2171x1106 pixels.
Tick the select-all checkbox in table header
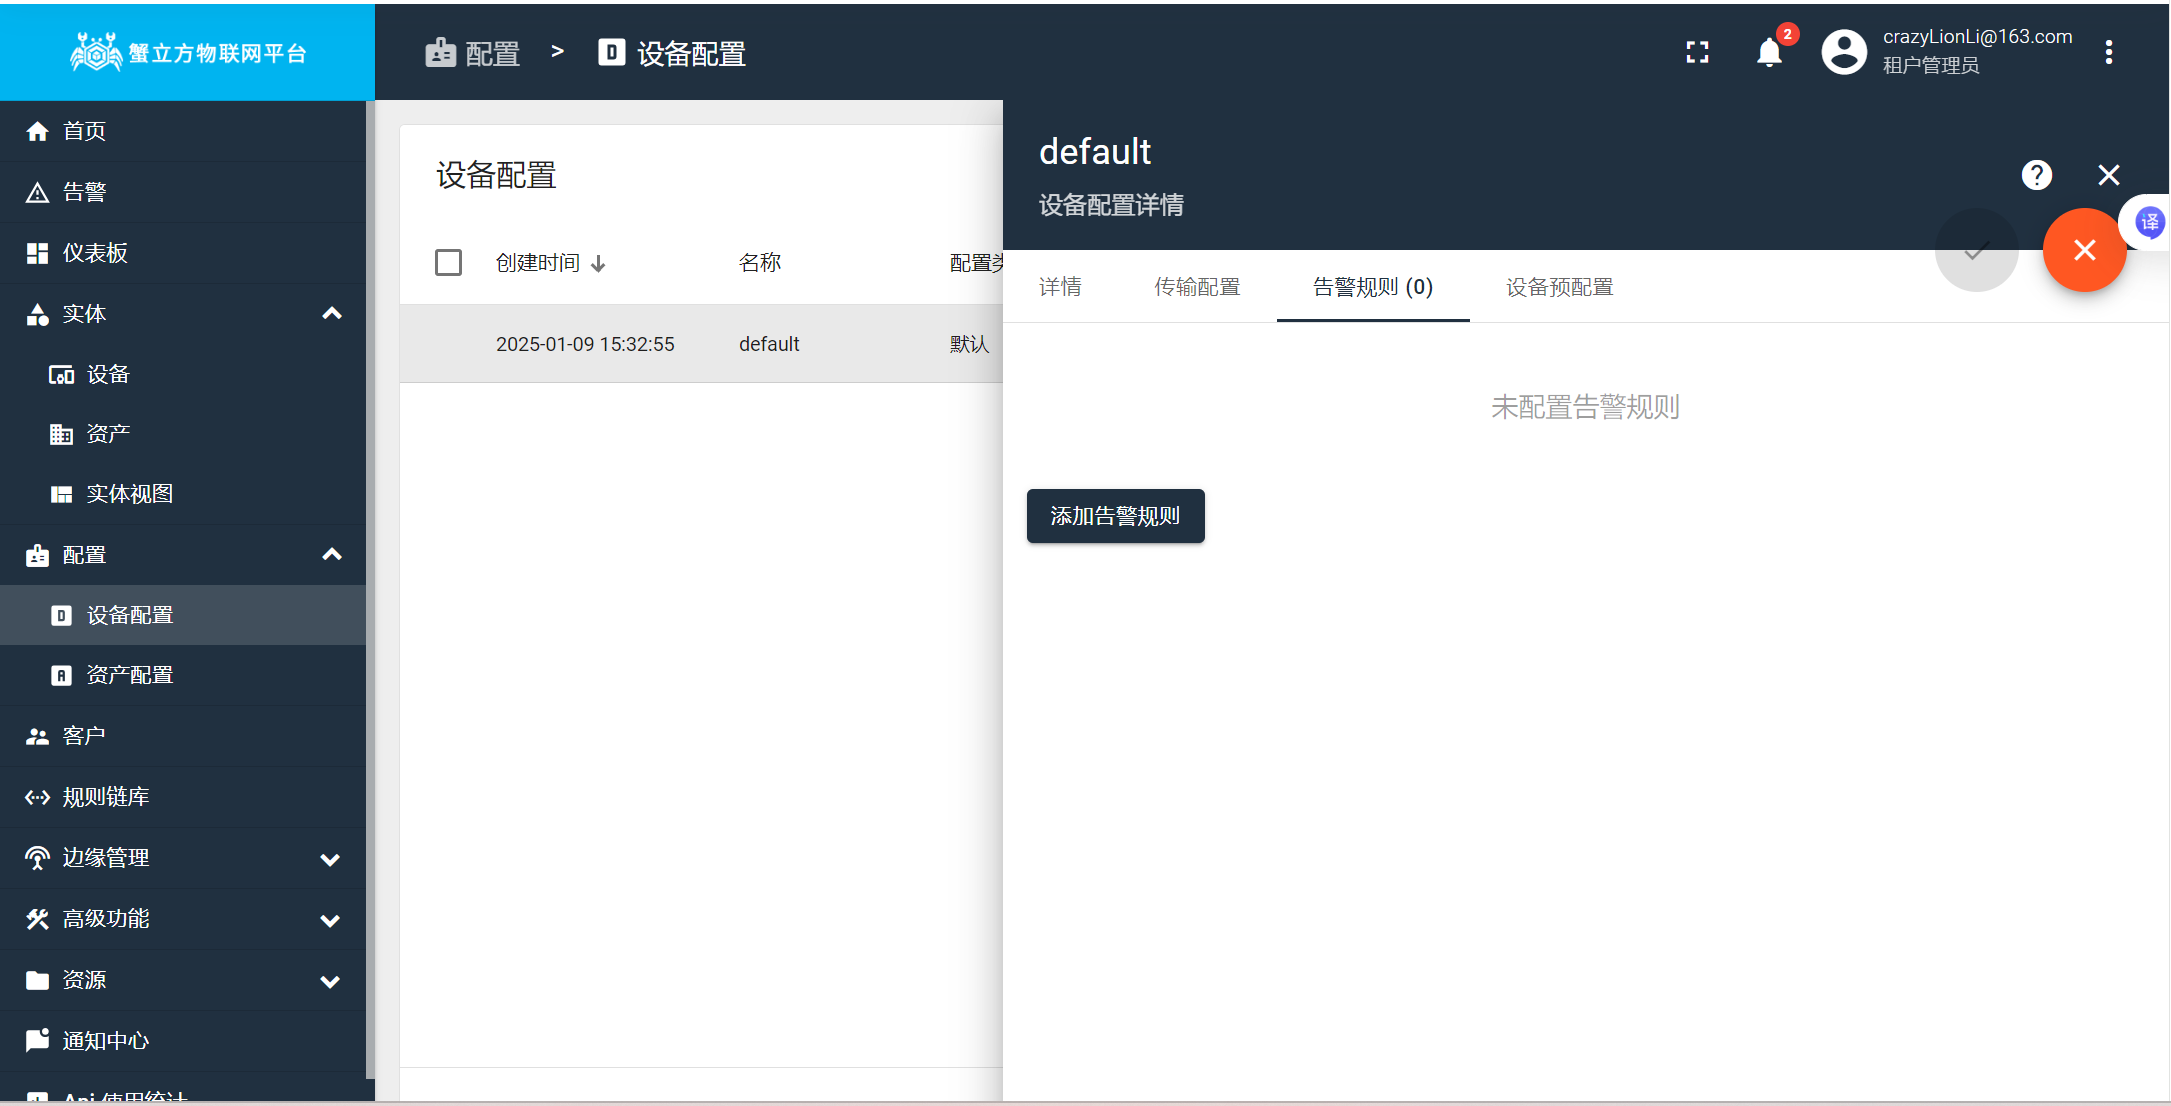(x=448, y=263)
